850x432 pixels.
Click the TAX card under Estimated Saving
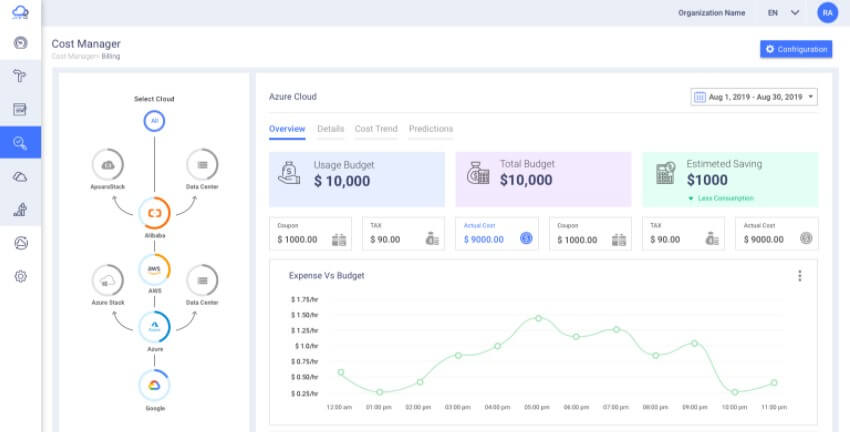tap(684, 234)
